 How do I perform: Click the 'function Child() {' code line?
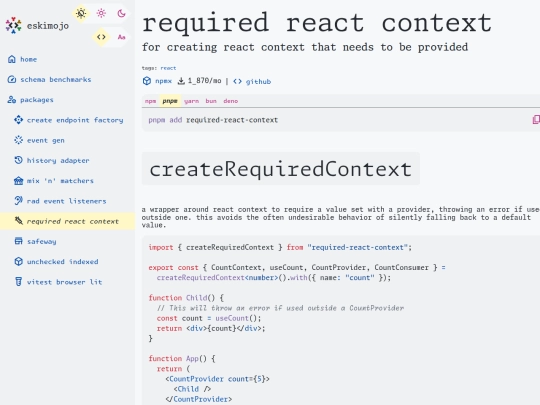tap(186, 298)
